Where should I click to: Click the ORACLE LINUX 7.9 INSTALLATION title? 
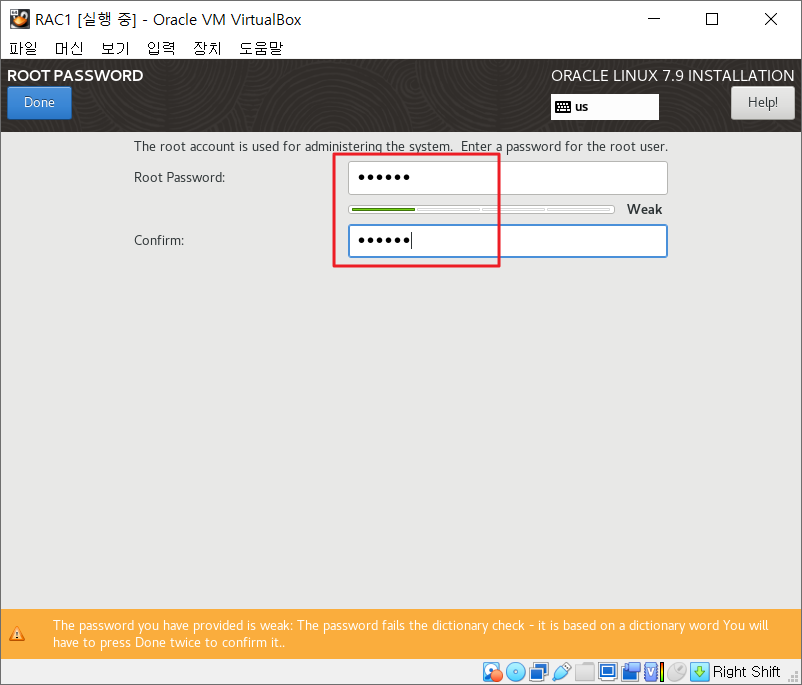pos(673,76)
